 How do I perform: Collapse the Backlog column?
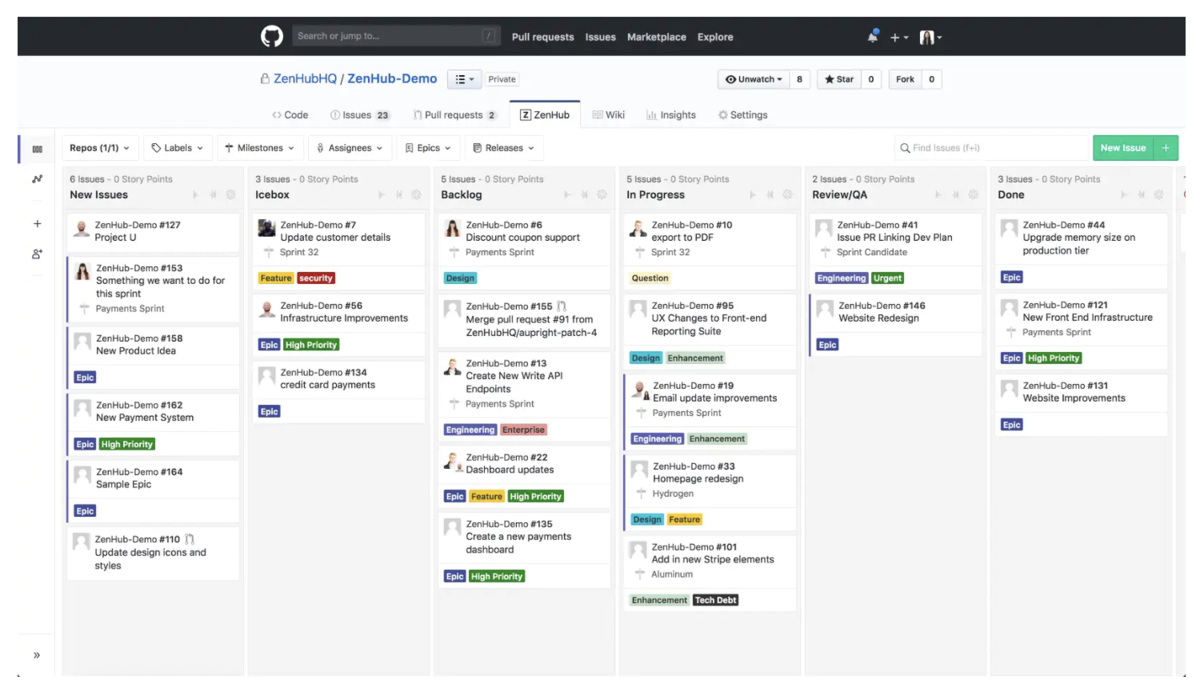click(584, 195)
